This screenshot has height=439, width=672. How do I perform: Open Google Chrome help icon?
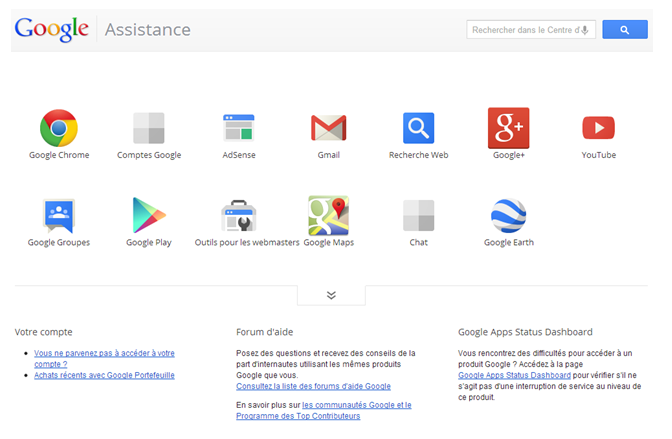tap(59, 128)
